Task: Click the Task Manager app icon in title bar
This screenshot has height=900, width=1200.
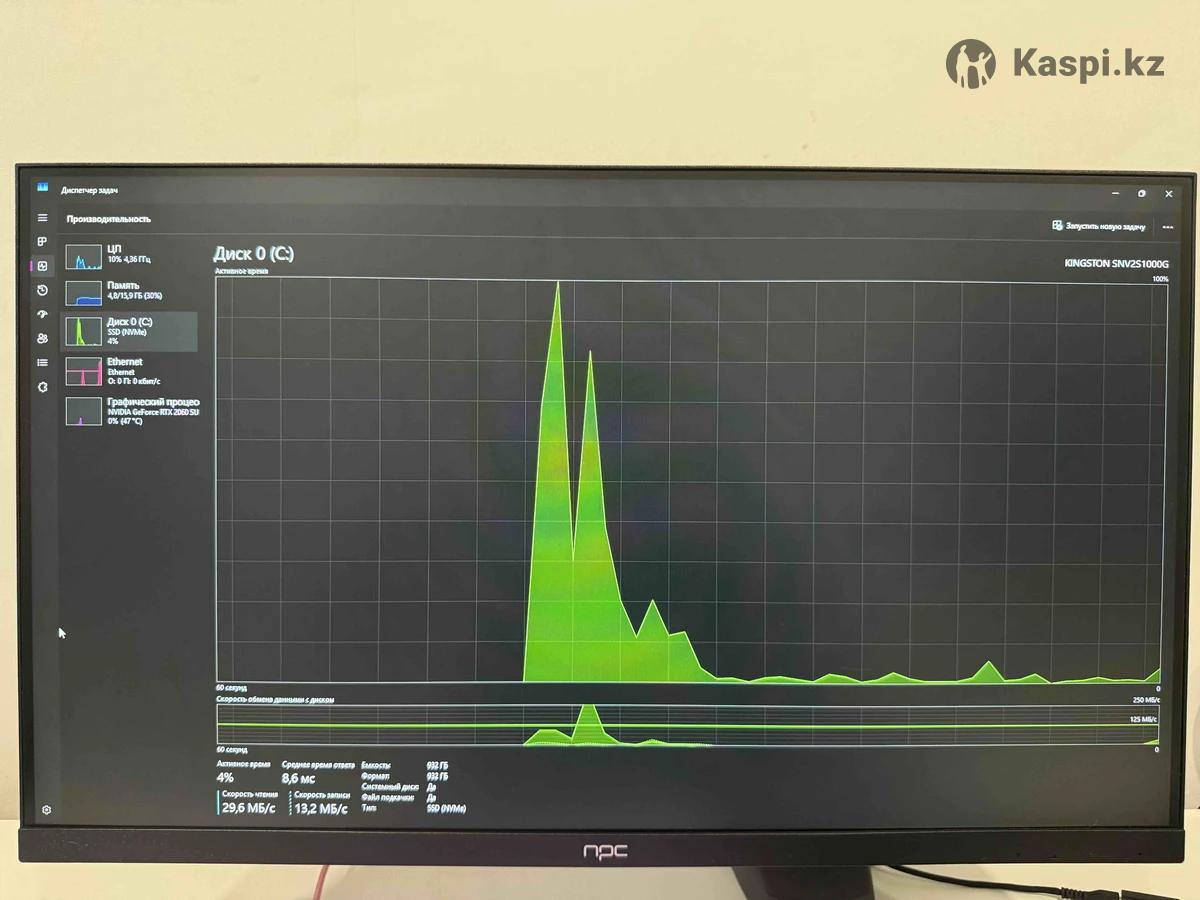Action: 43,188
